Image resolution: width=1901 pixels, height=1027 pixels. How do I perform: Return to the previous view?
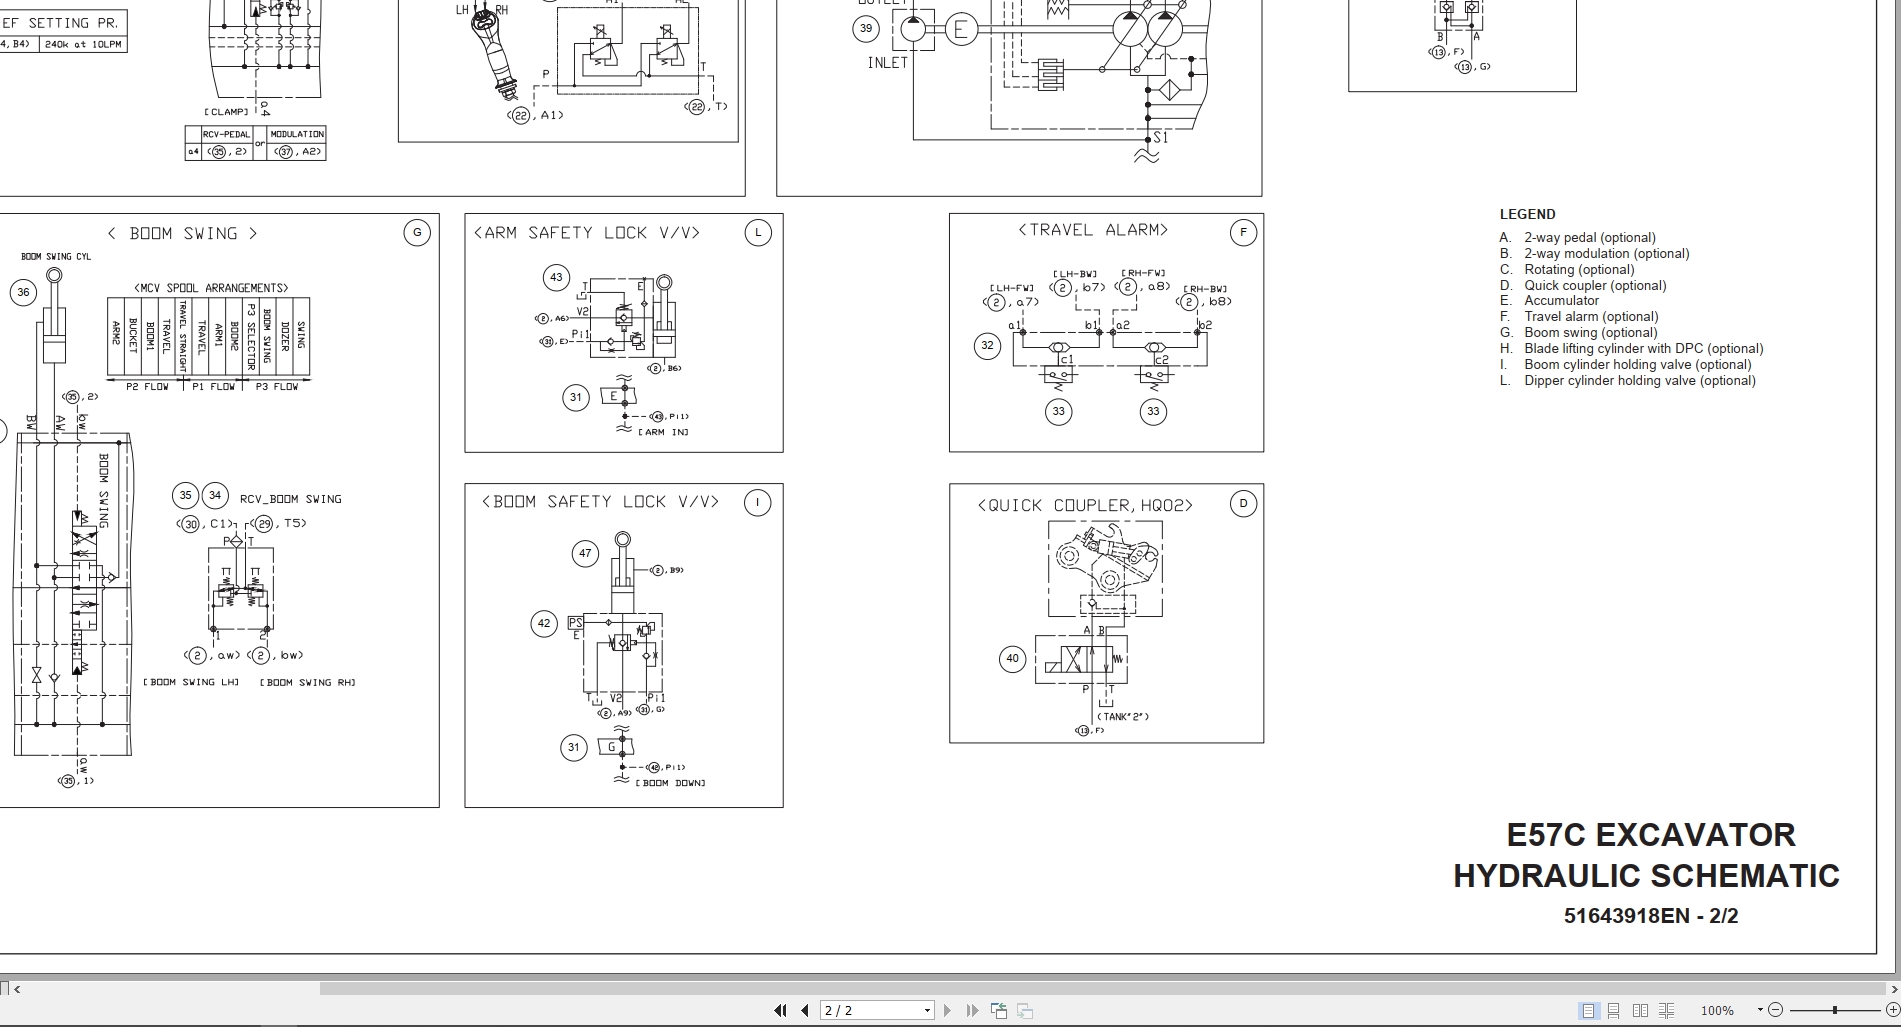[999, 1010]
